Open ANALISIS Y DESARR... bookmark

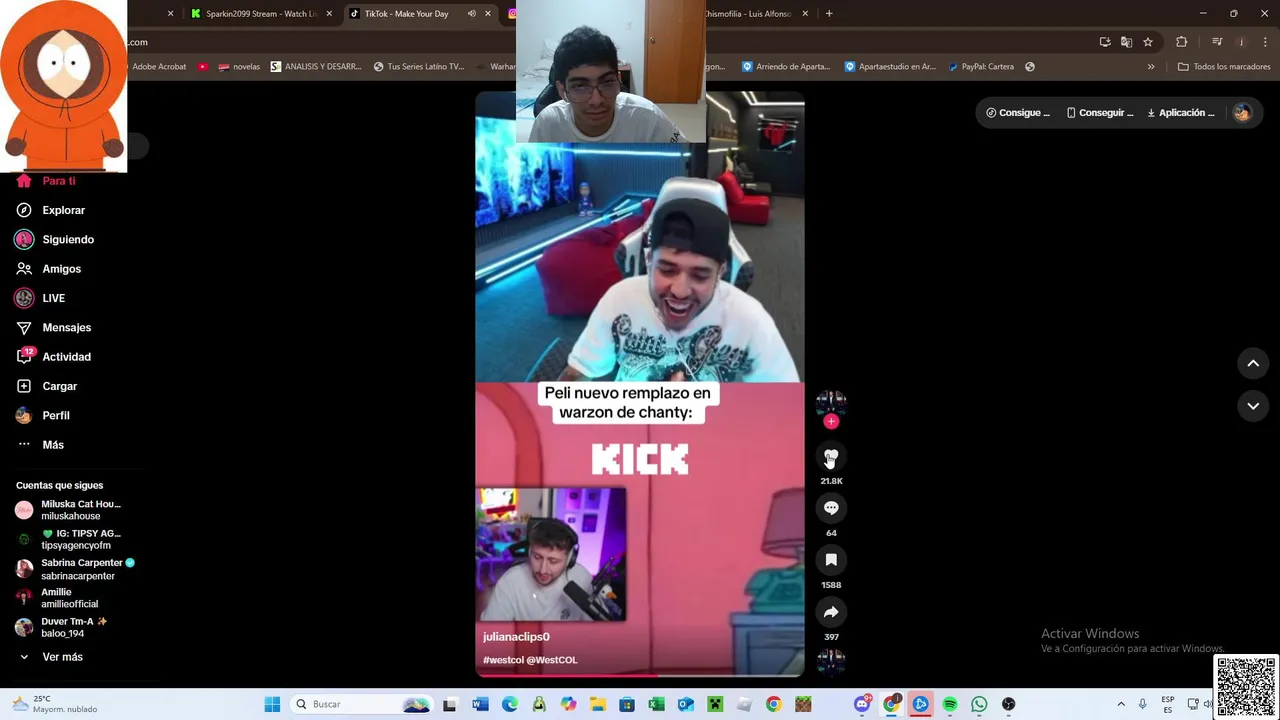coord(316,67)
